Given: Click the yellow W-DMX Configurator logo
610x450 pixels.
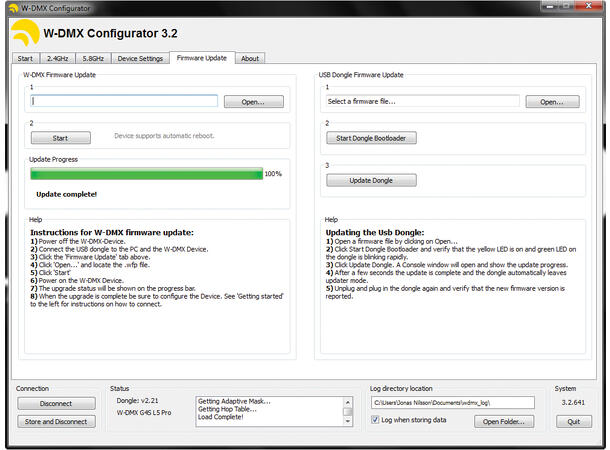Looking at the screenshot, I should [x=25, y=35].
